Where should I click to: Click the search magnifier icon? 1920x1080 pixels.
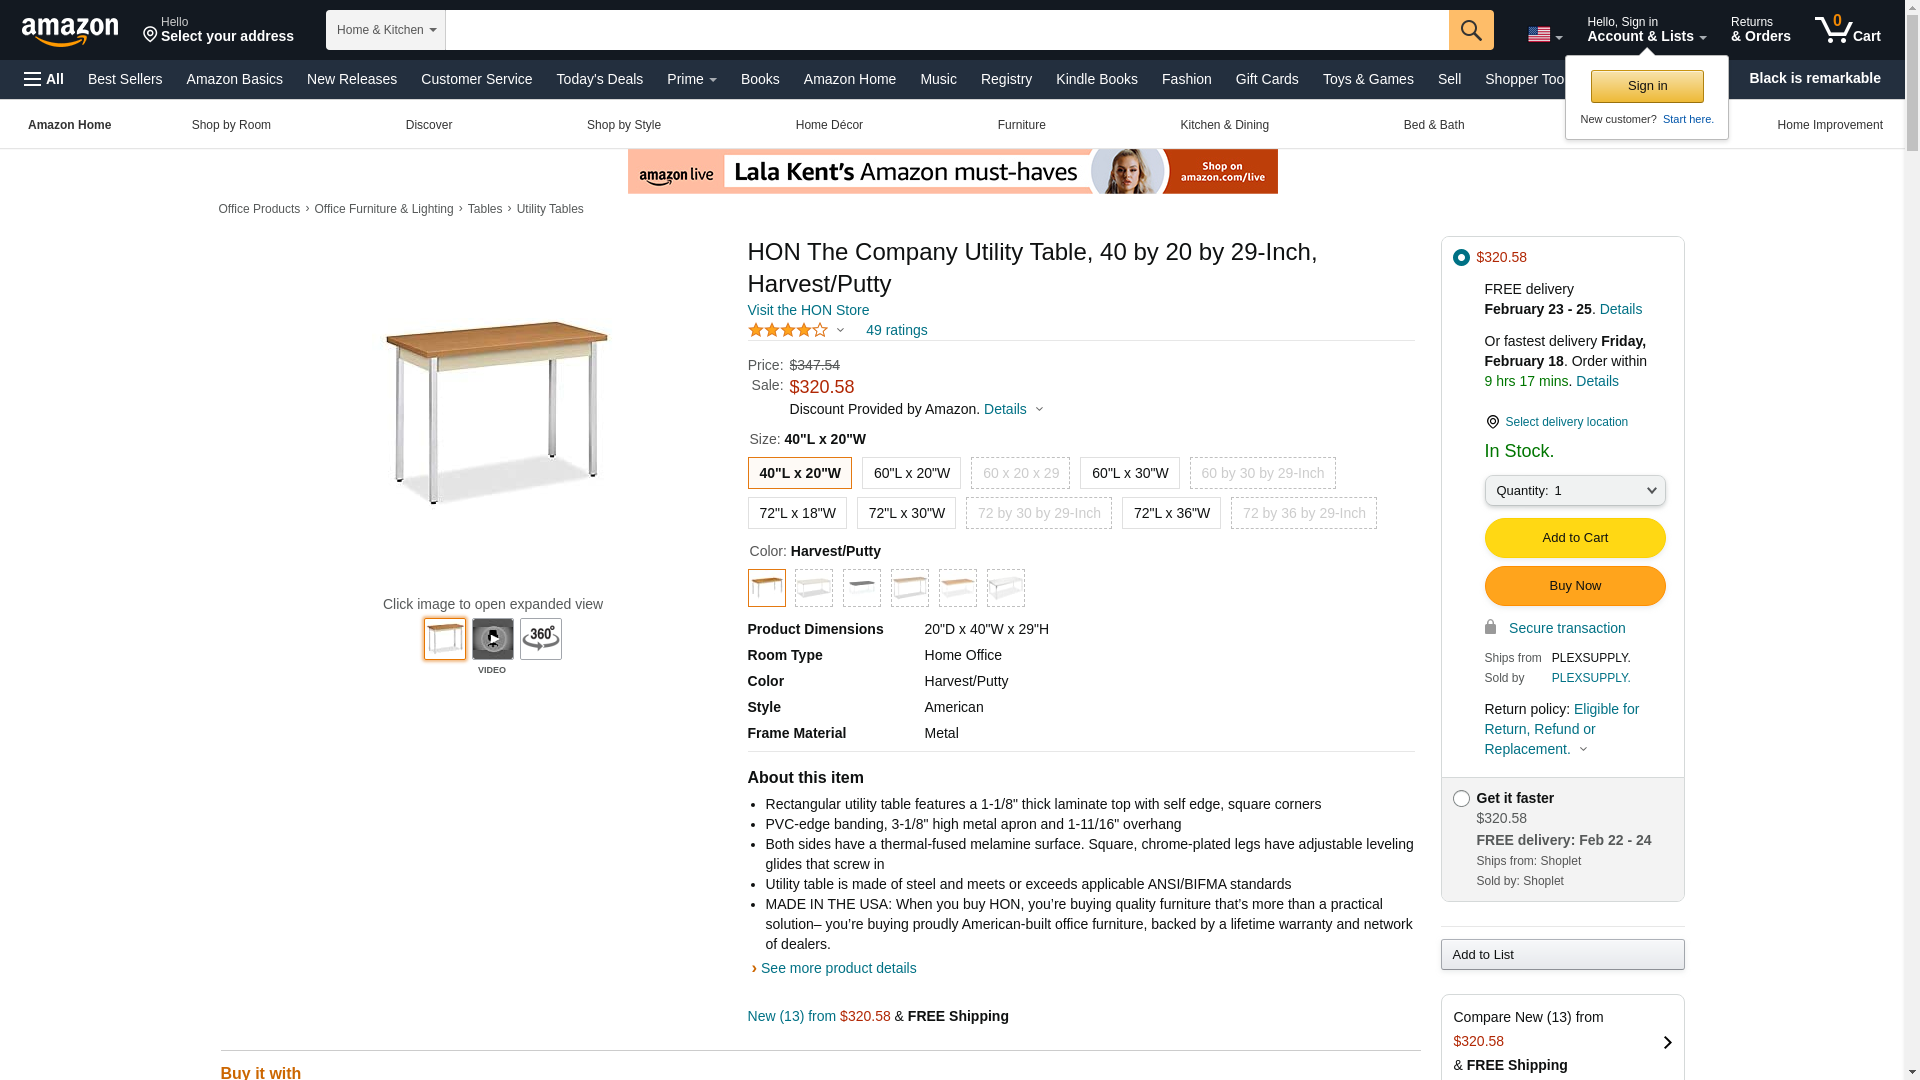click(1470, 30)
